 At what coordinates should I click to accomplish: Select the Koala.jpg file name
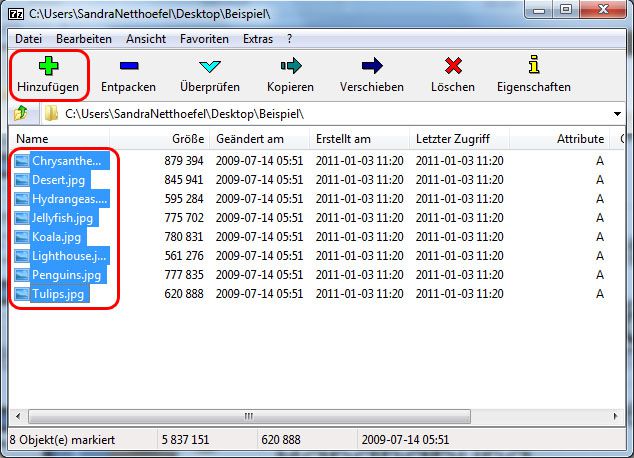coord(57,237)
